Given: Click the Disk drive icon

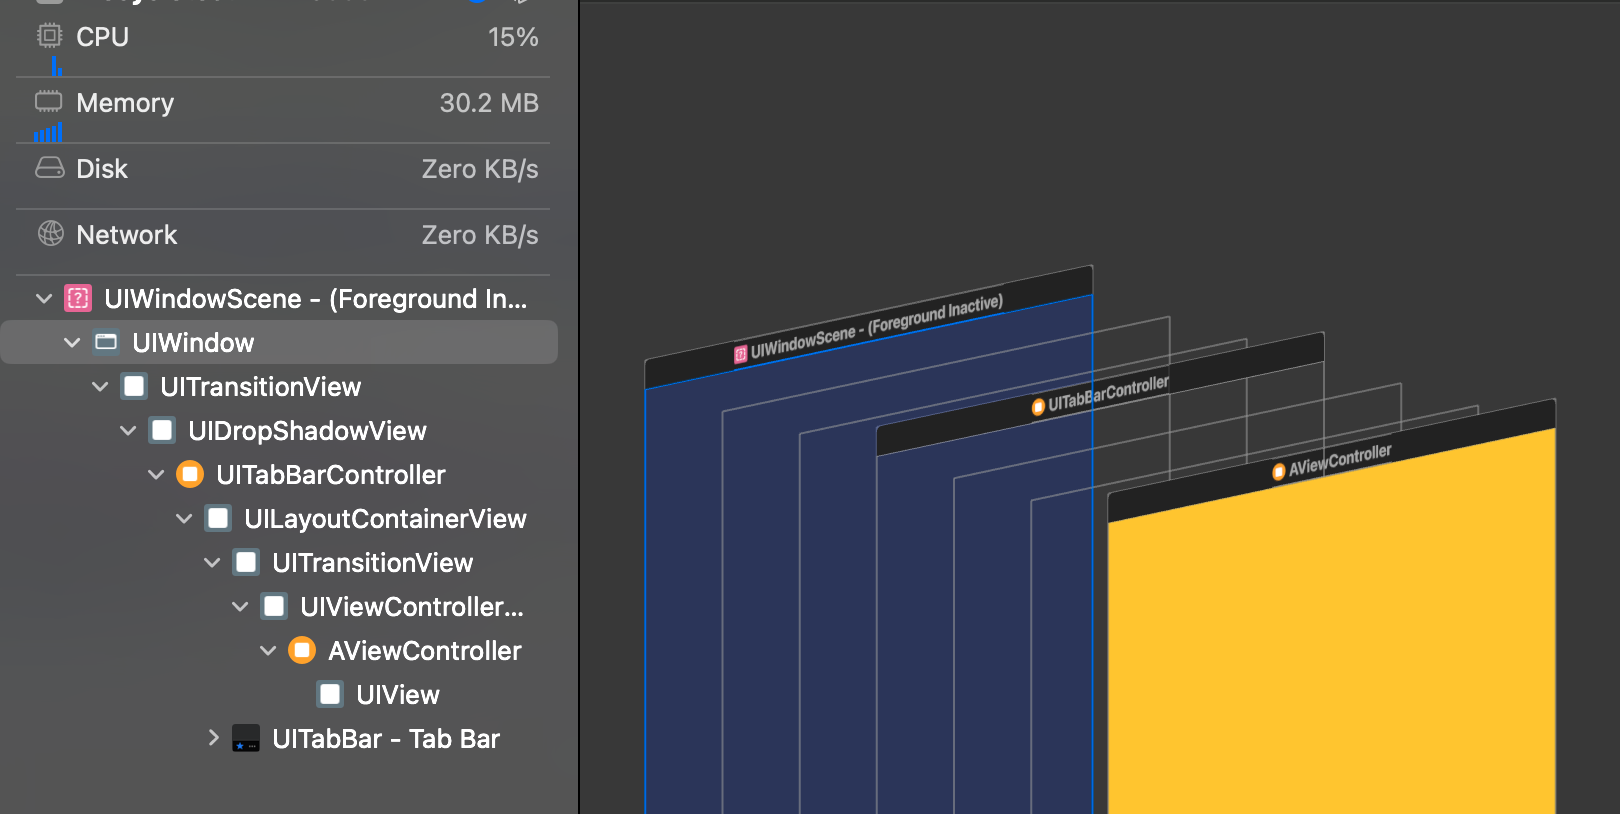Looking at the screenshot, I should [49, 168].
